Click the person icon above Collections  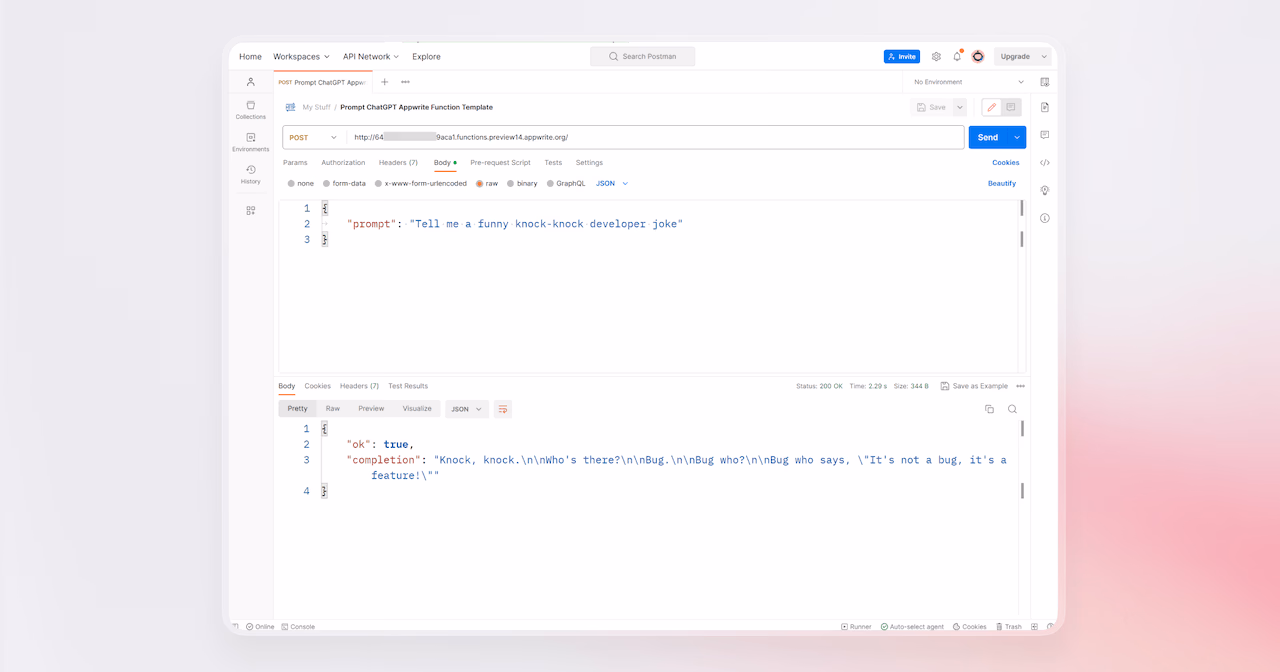click(251, 82)
